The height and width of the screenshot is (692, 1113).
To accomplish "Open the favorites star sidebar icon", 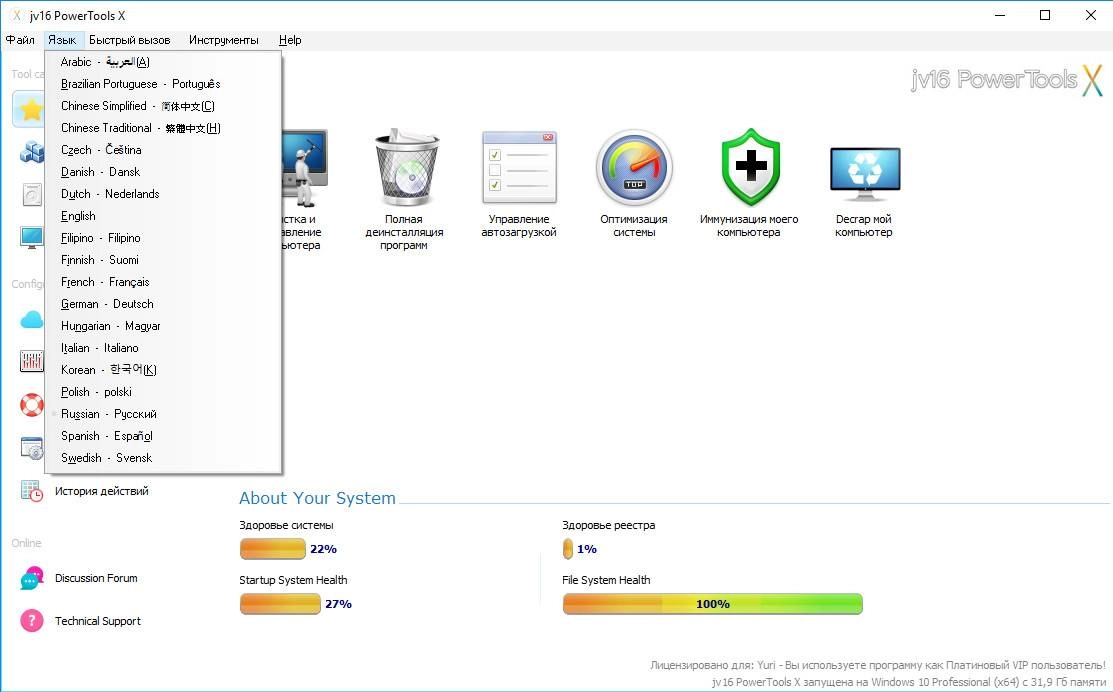I will (30, 109).
